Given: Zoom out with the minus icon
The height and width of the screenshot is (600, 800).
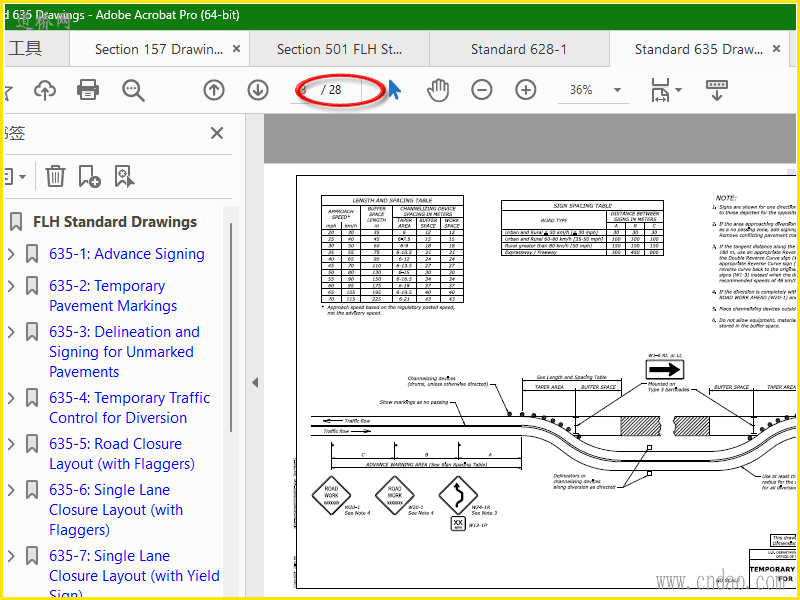Looking at the screenshot, I should point(482,90).
